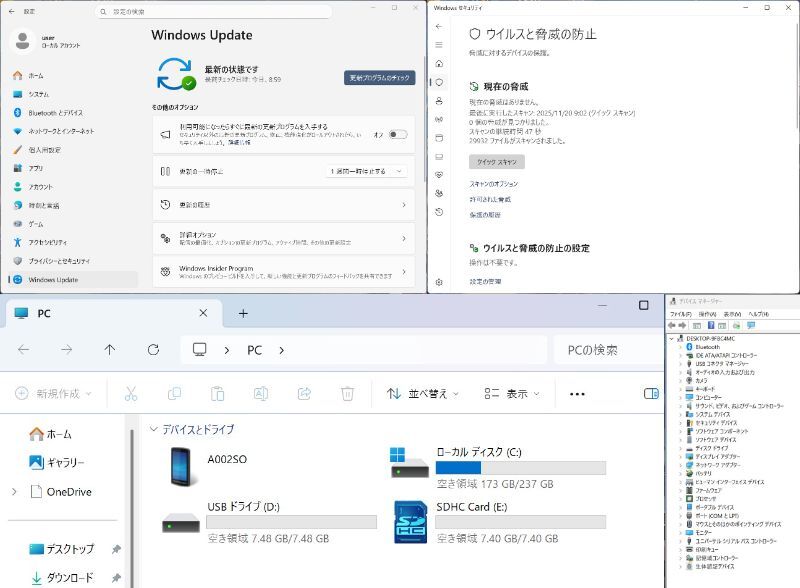Toggle the details pane icon in File Explorer
The image size is (800, 588).
tap(651, 394)
